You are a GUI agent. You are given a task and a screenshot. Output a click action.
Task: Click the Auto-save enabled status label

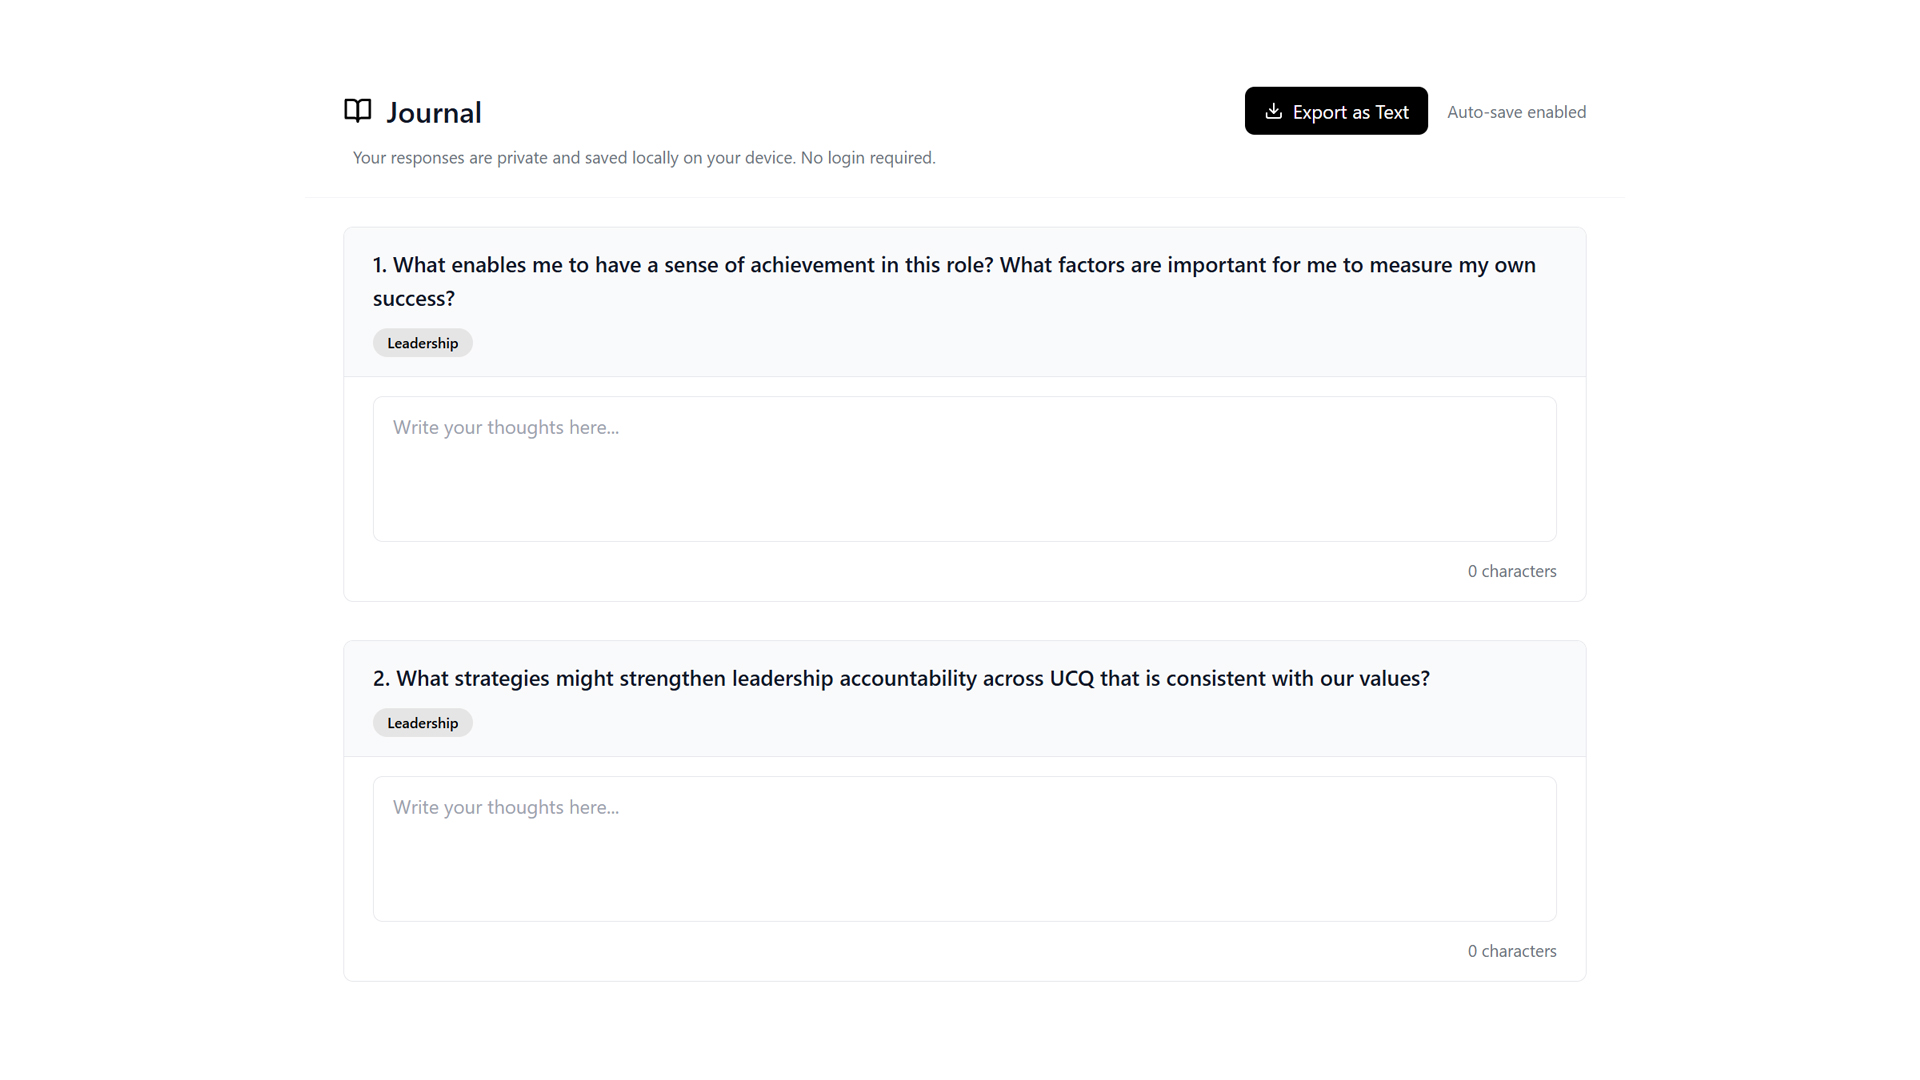click(x=1516, y=112)
